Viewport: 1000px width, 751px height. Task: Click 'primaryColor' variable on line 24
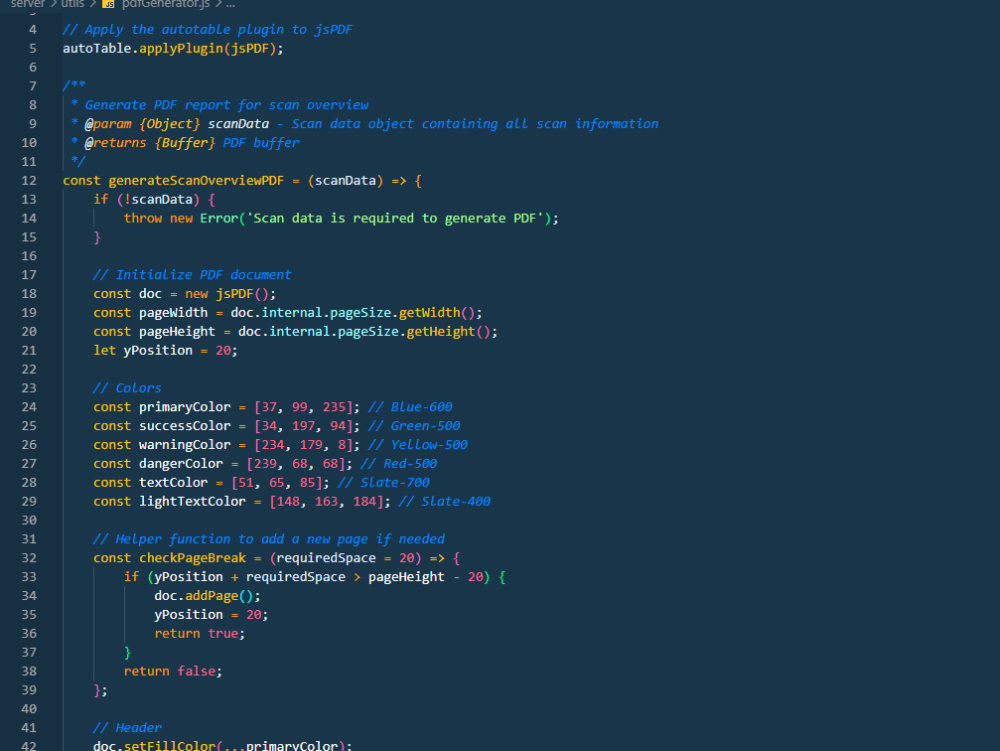click(x=185, y=407)
